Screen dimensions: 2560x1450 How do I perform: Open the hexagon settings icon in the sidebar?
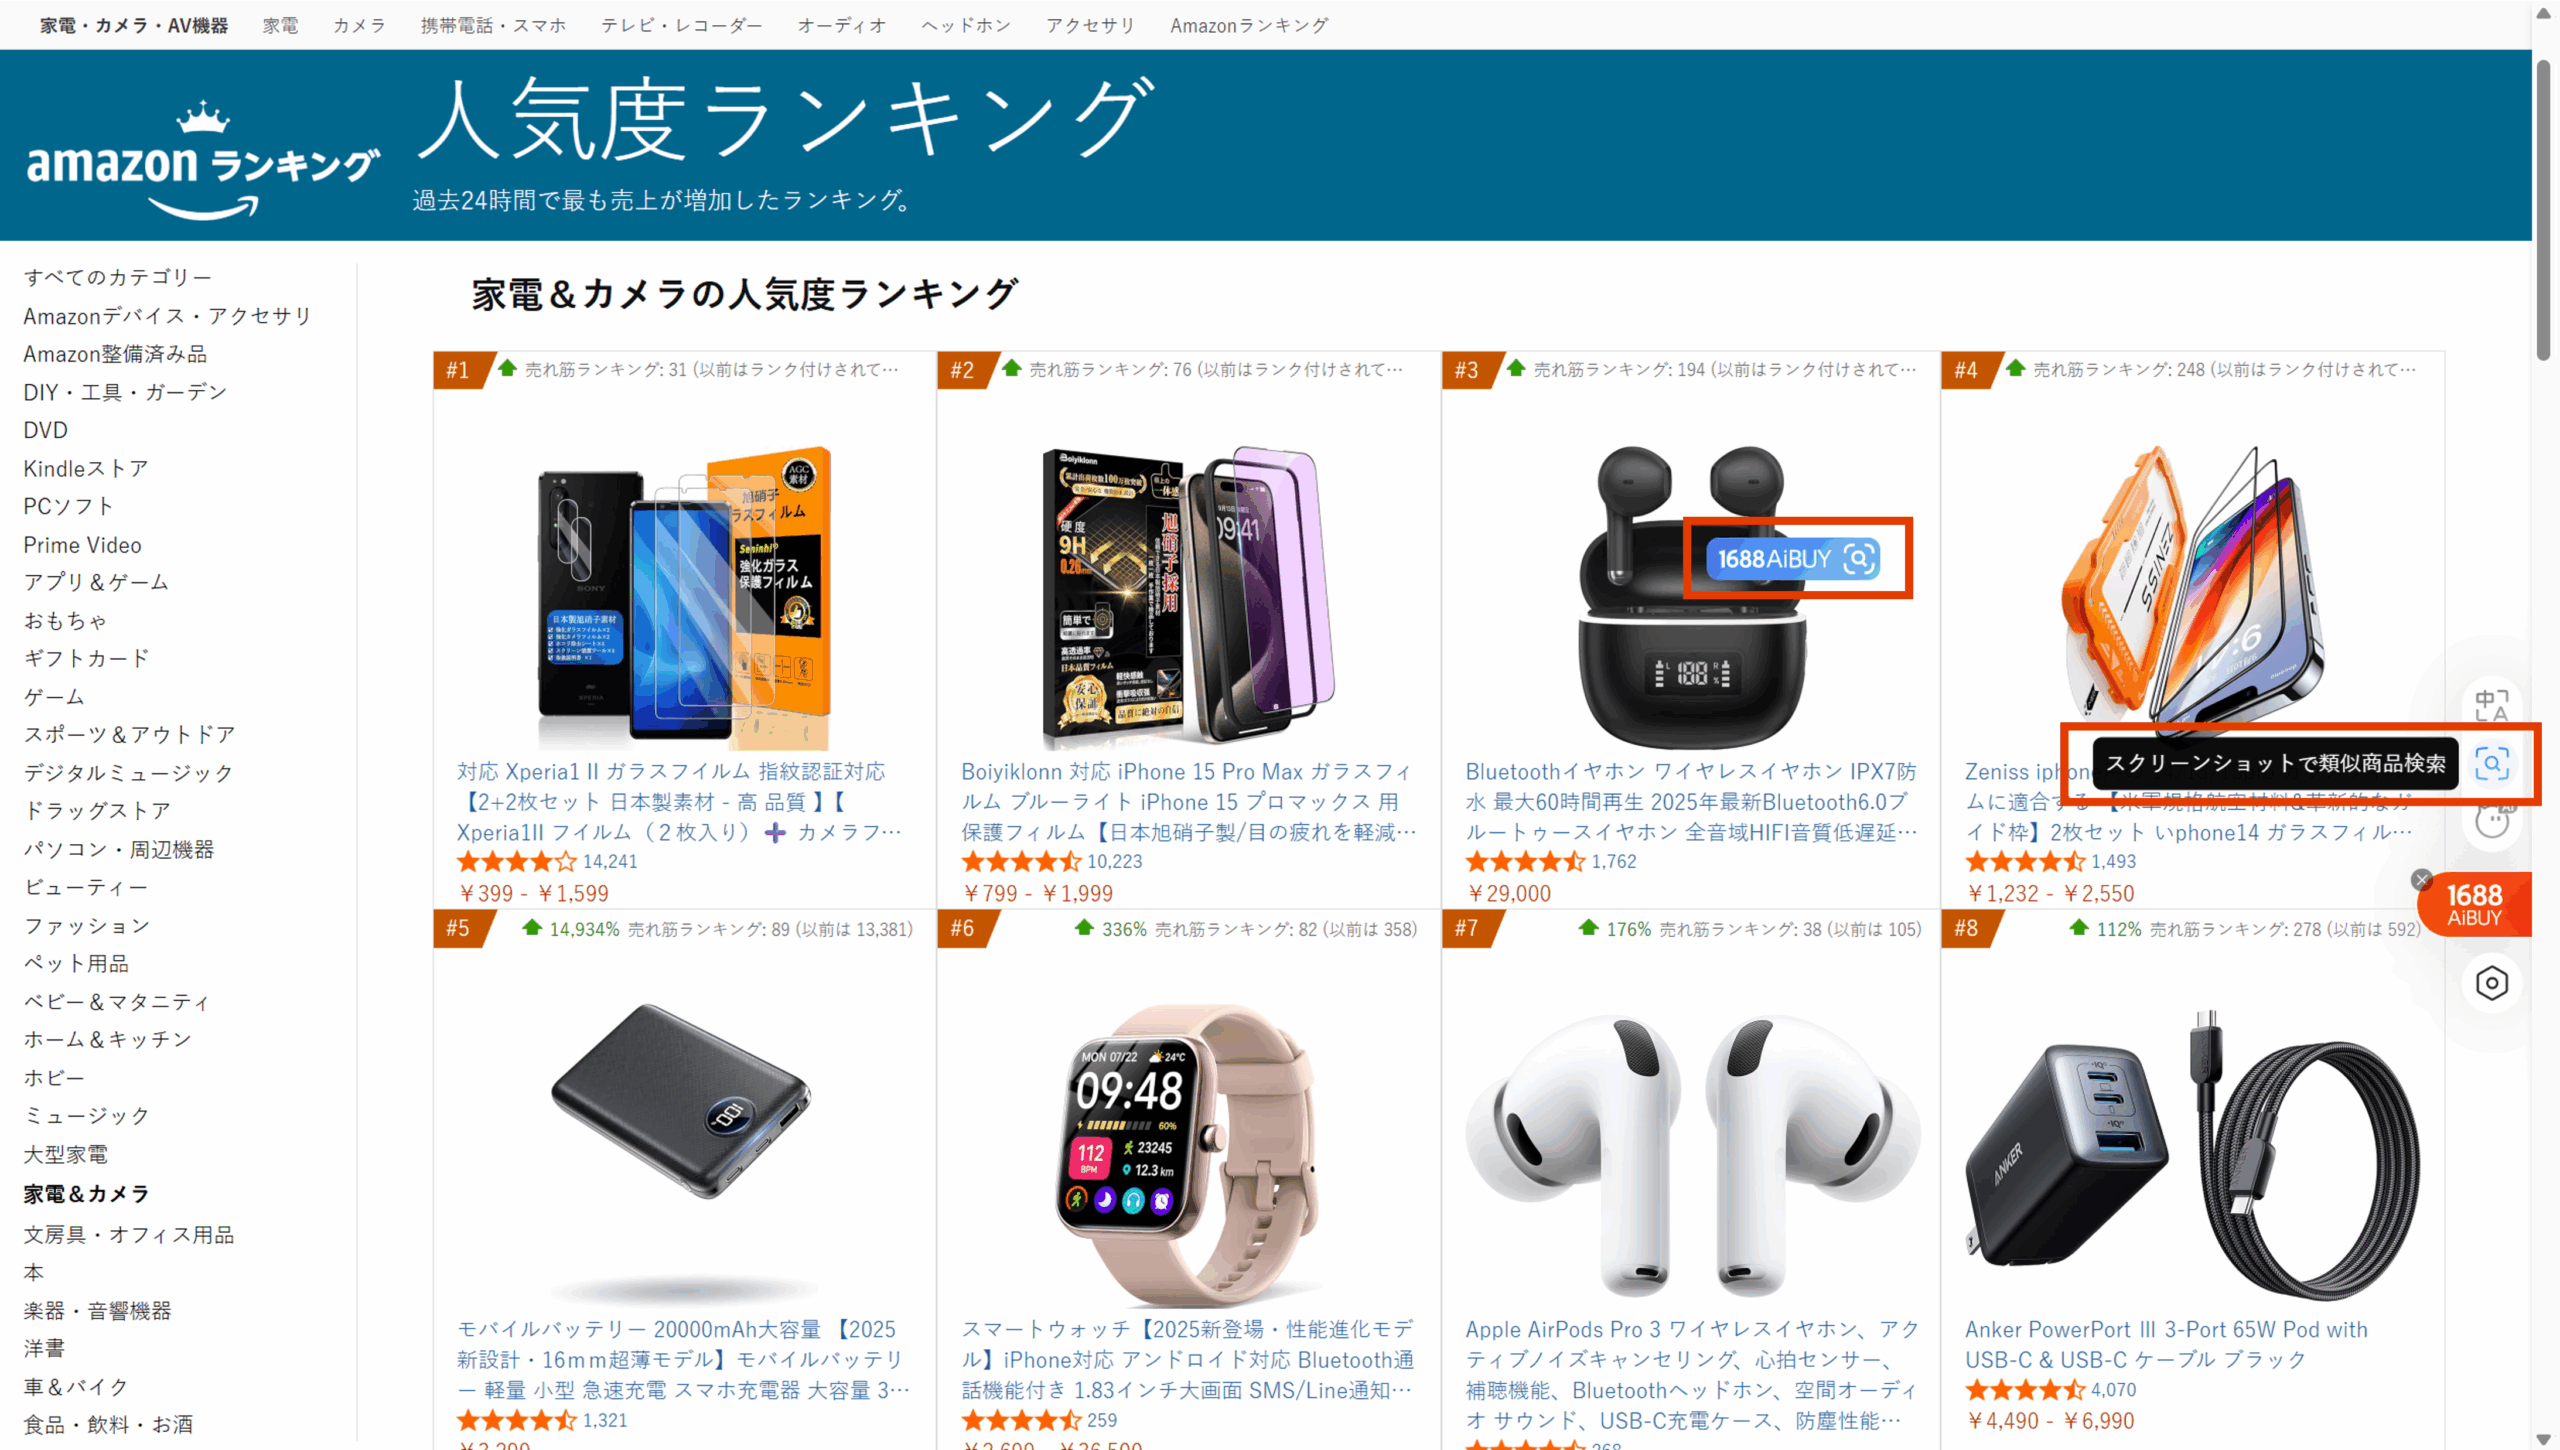[2492, 983]
